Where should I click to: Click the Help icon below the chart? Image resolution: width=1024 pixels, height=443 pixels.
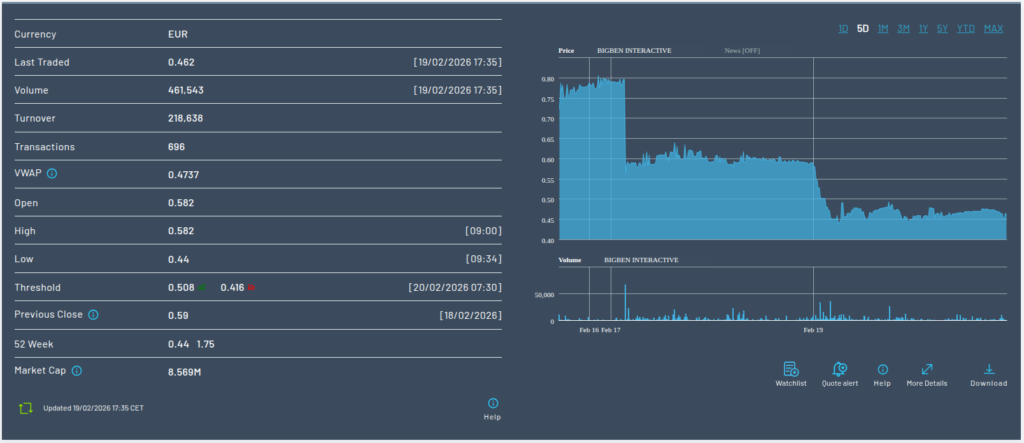882,369
